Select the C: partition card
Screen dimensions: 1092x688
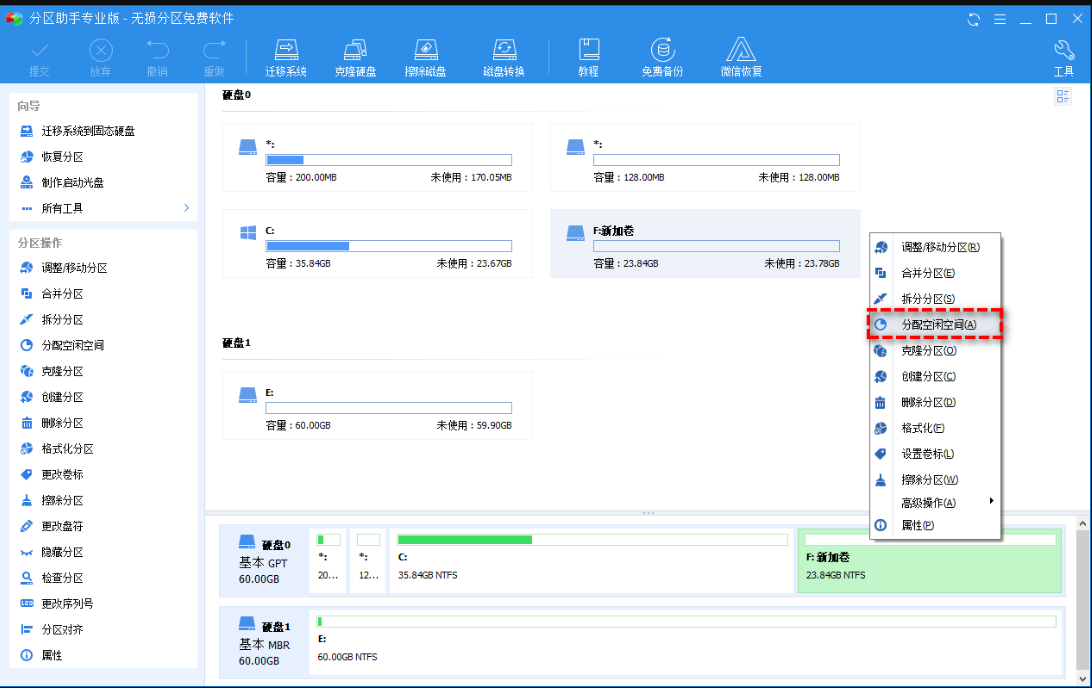[x=377, y=244]
